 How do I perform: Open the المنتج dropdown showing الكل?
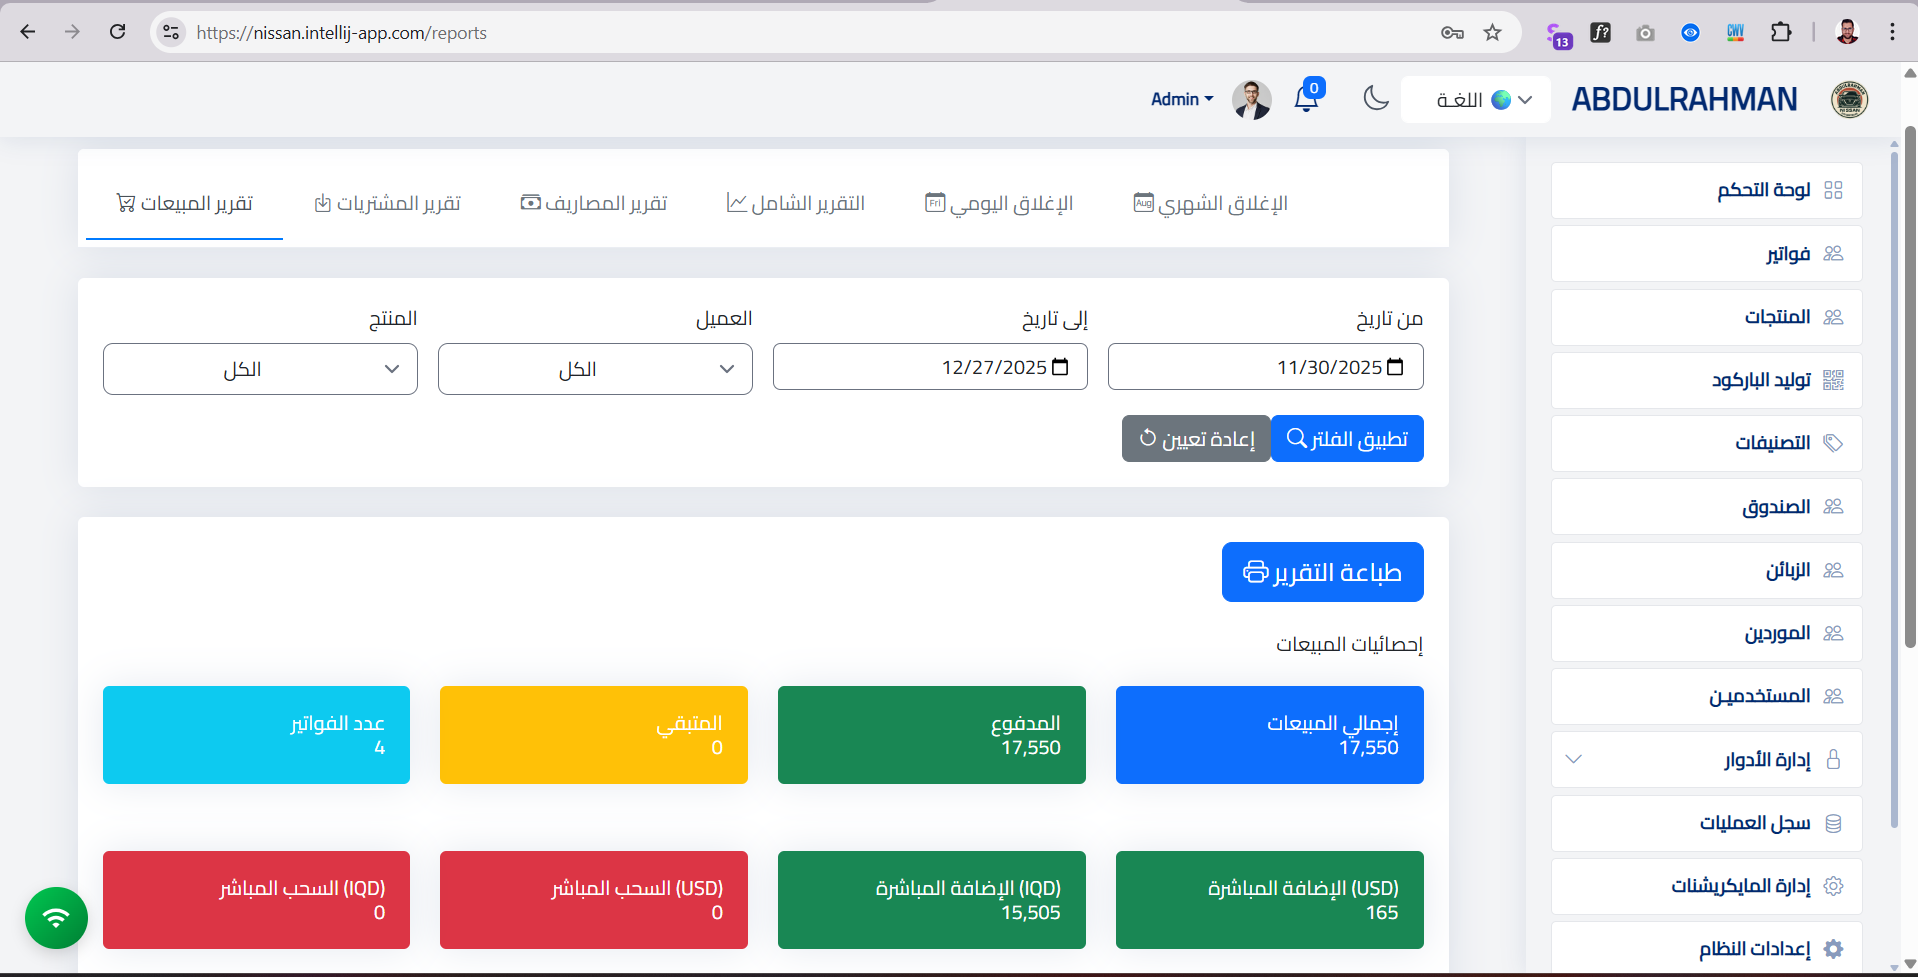pos(260,369)
